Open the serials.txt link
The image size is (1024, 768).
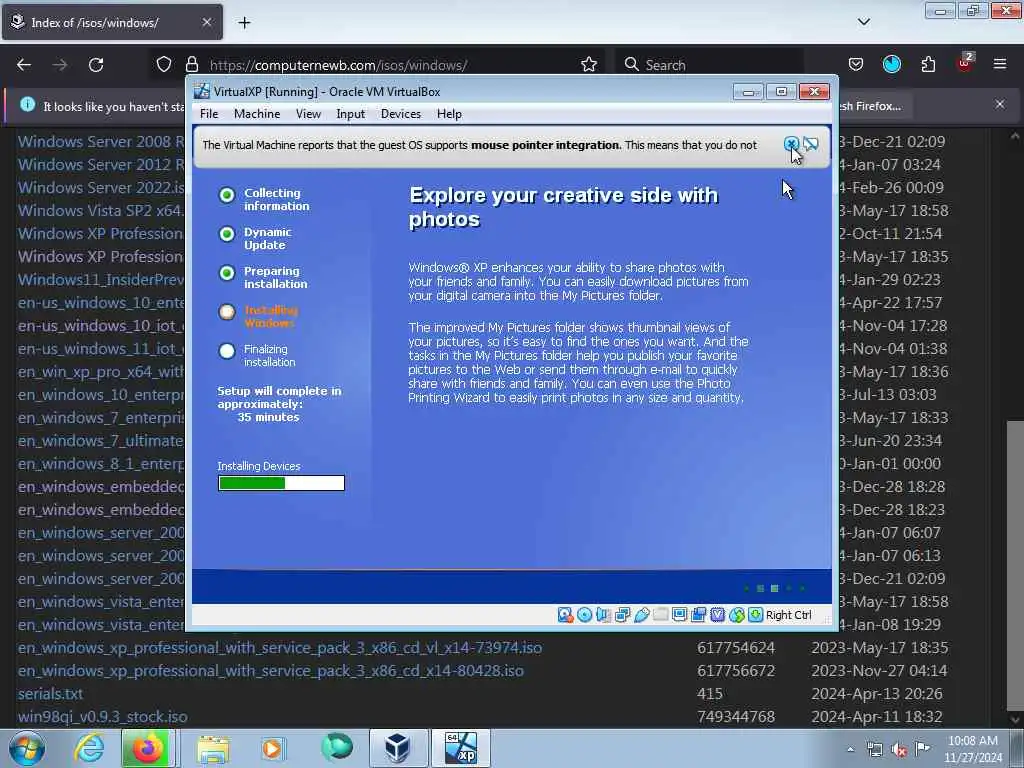50,694
